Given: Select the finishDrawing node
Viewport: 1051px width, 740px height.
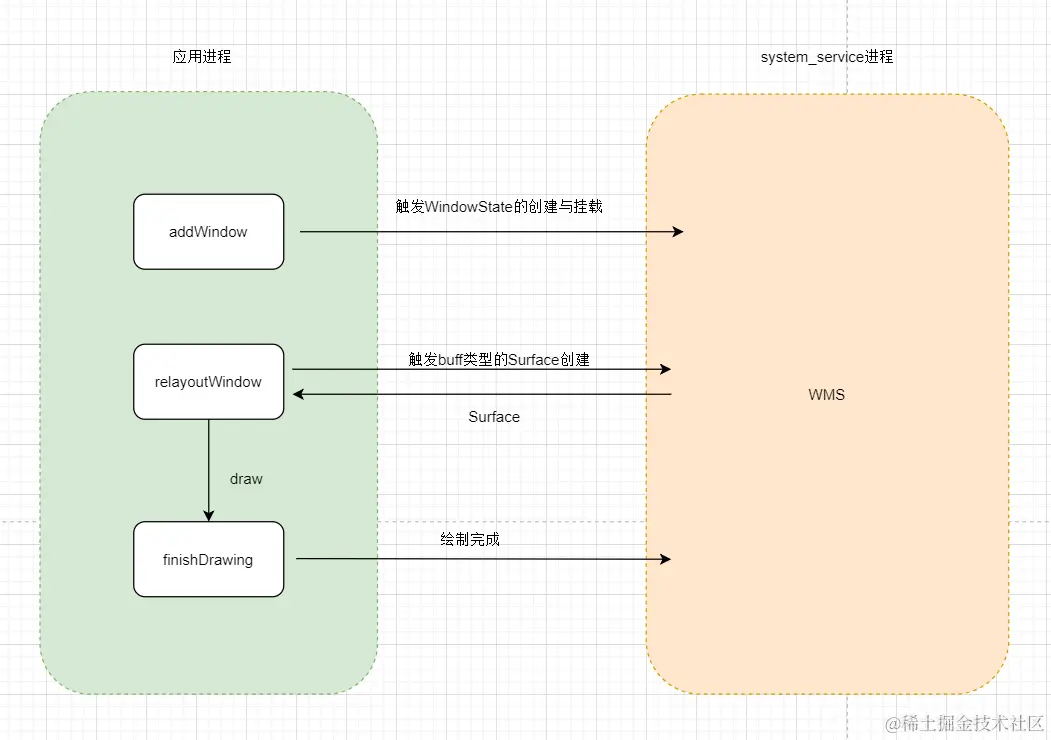Looking at the screenshot, I should click(208, 559).
